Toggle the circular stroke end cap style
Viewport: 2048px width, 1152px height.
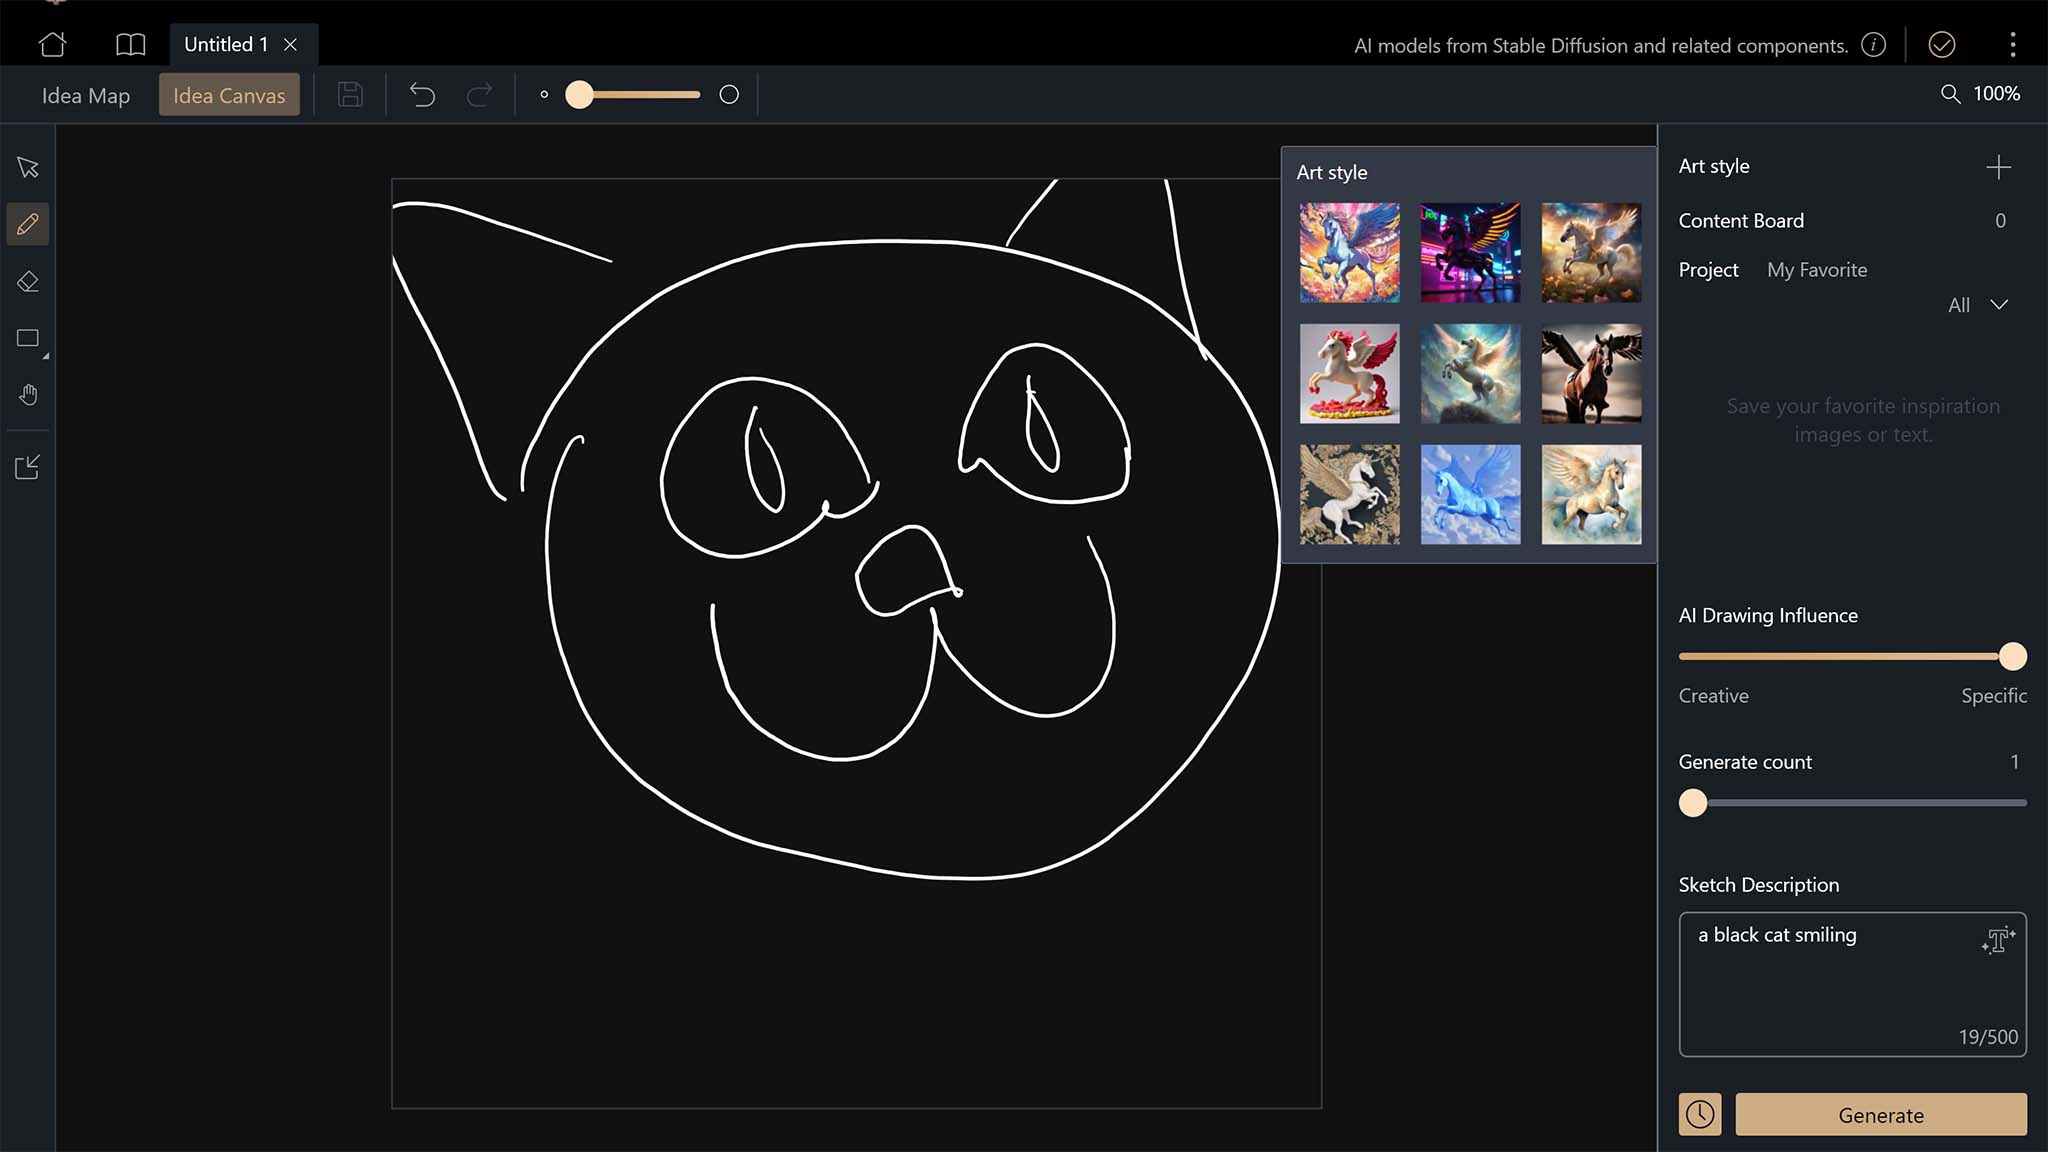(x=729, y=94)
